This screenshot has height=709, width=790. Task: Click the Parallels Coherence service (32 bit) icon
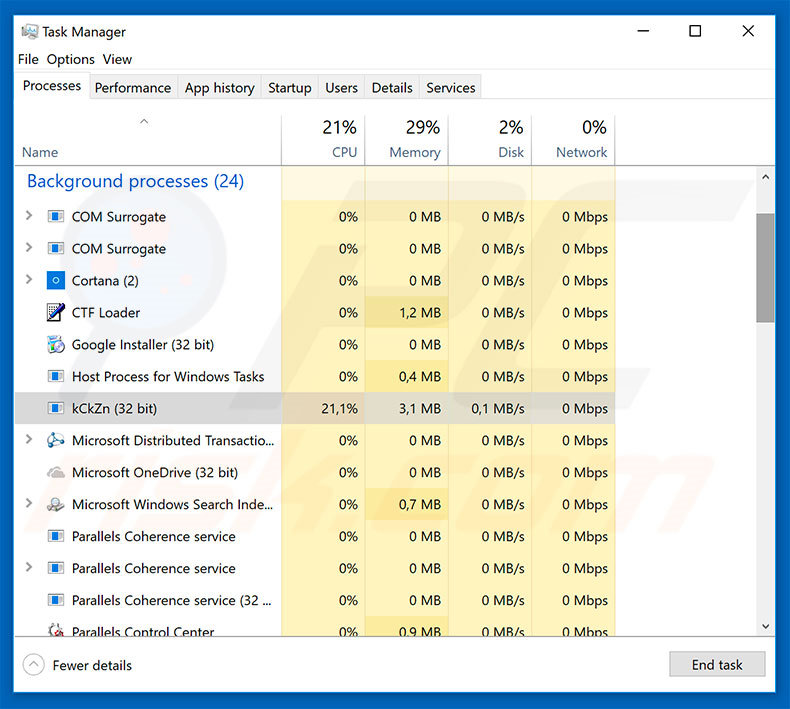[55, 600]
